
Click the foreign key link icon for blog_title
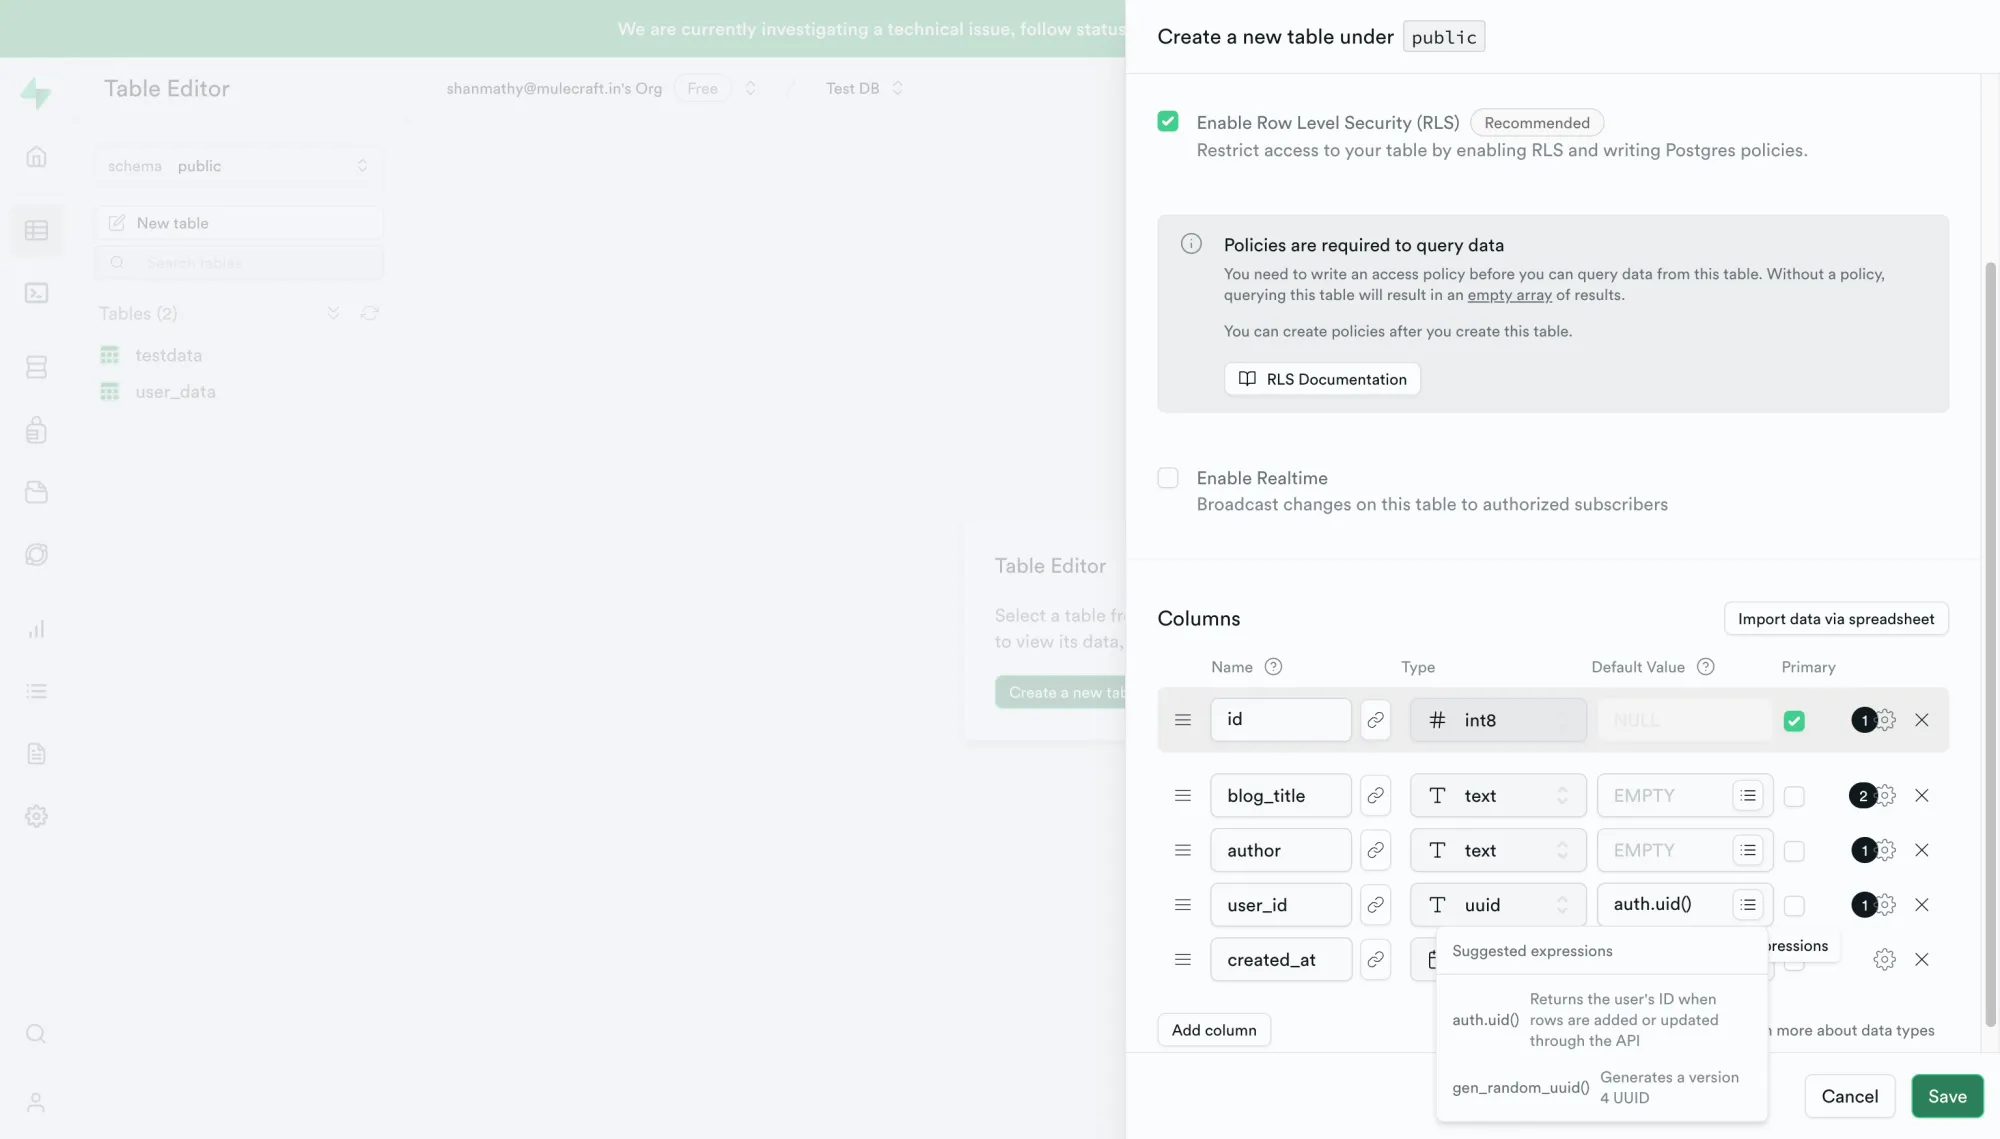(1375, 796)
